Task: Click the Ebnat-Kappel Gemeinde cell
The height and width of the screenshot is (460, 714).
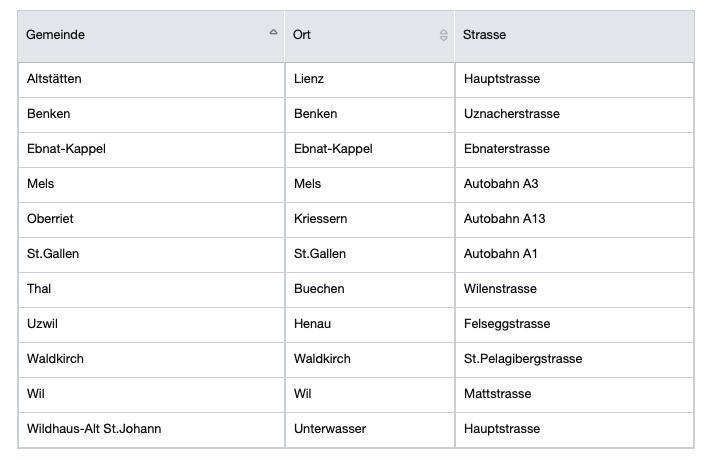Action: point(66,149)
